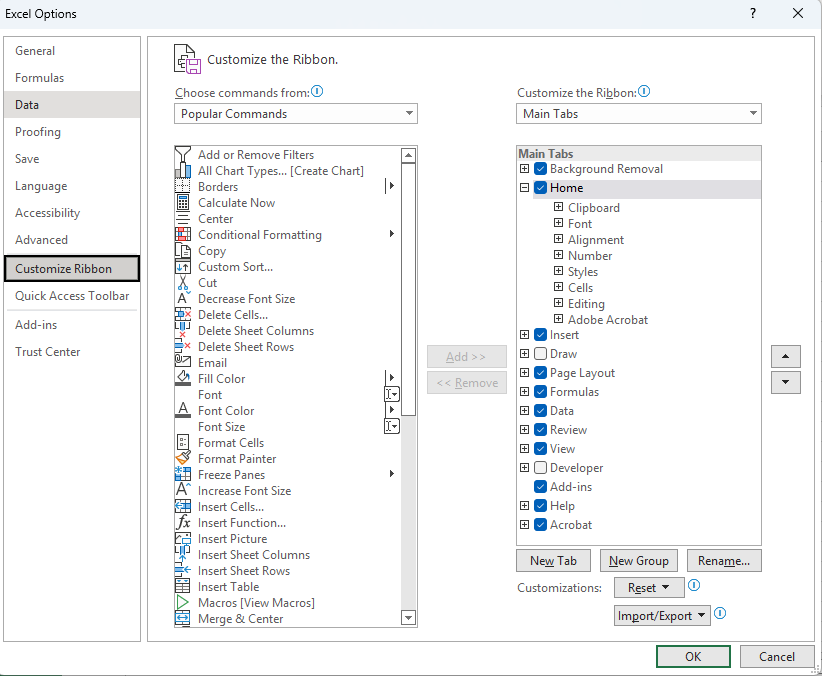
Task: Click the commands list scroll down arrow
Action: coord(408,618)
